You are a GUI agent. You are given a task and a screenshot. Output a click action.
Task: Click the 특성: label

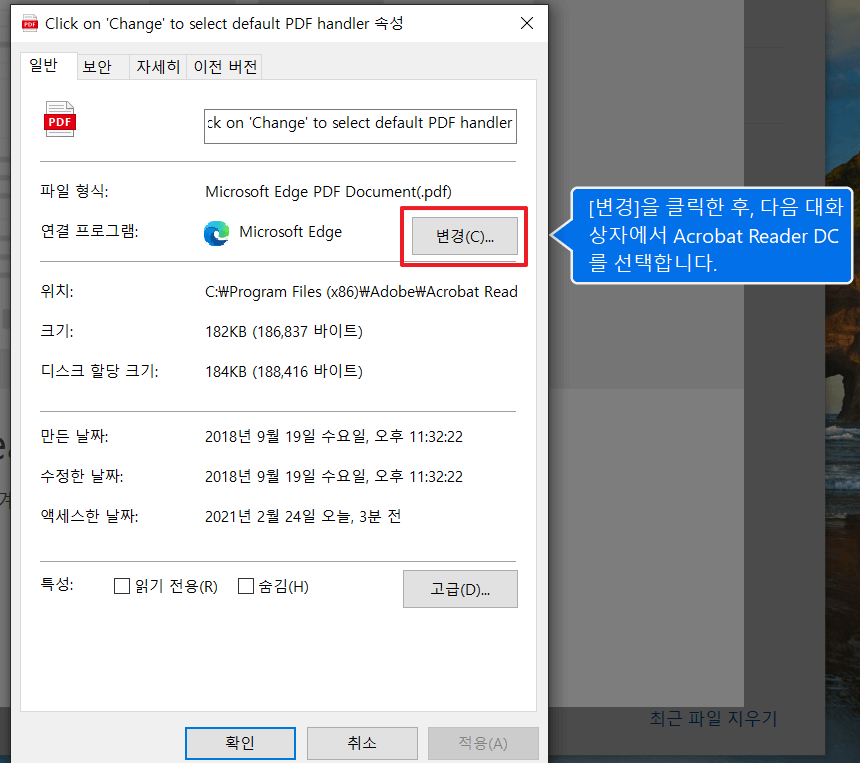[x=57, y=584]
